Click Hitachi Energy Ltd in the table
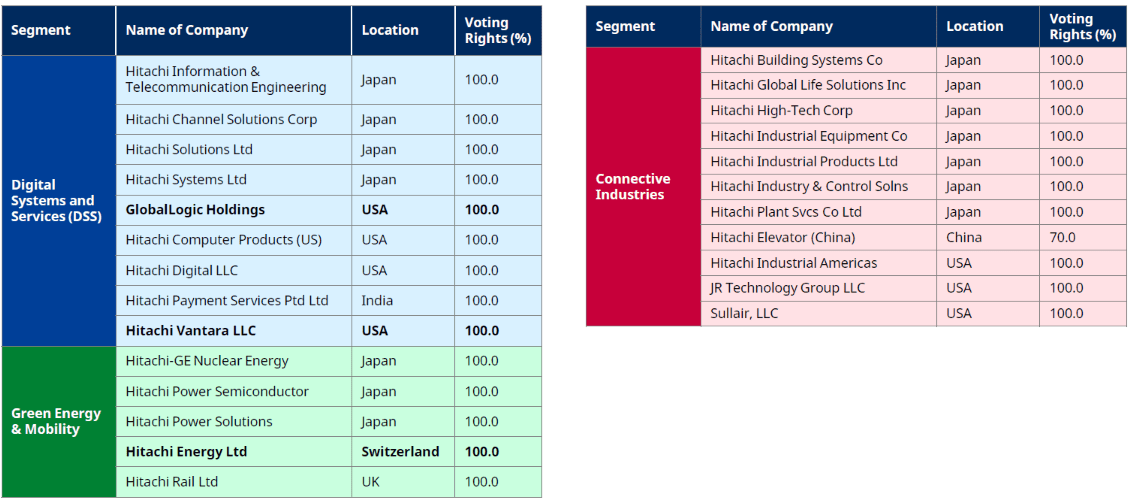Image resolution: width=1131 pixels, height=500 pixels. (x=186, y=451)
